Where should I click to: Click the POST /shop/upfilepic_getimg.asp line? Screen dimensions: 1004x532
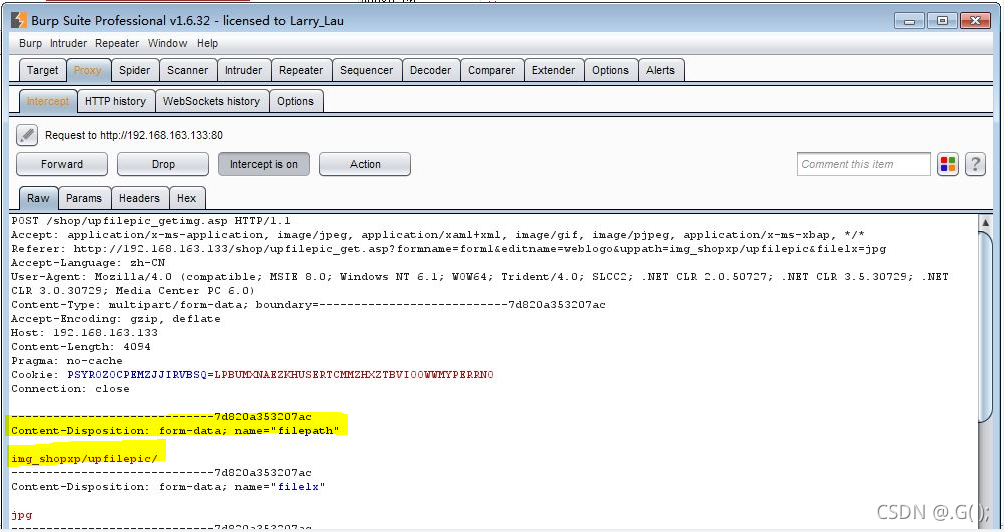click(x=150, y=221)
